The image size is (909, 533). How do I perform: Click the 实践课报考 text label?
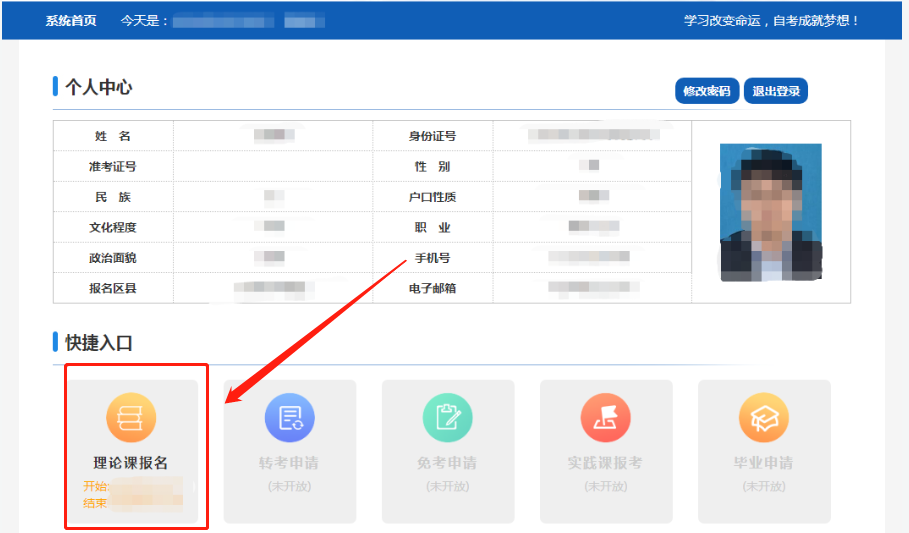[x=606, y=463]
